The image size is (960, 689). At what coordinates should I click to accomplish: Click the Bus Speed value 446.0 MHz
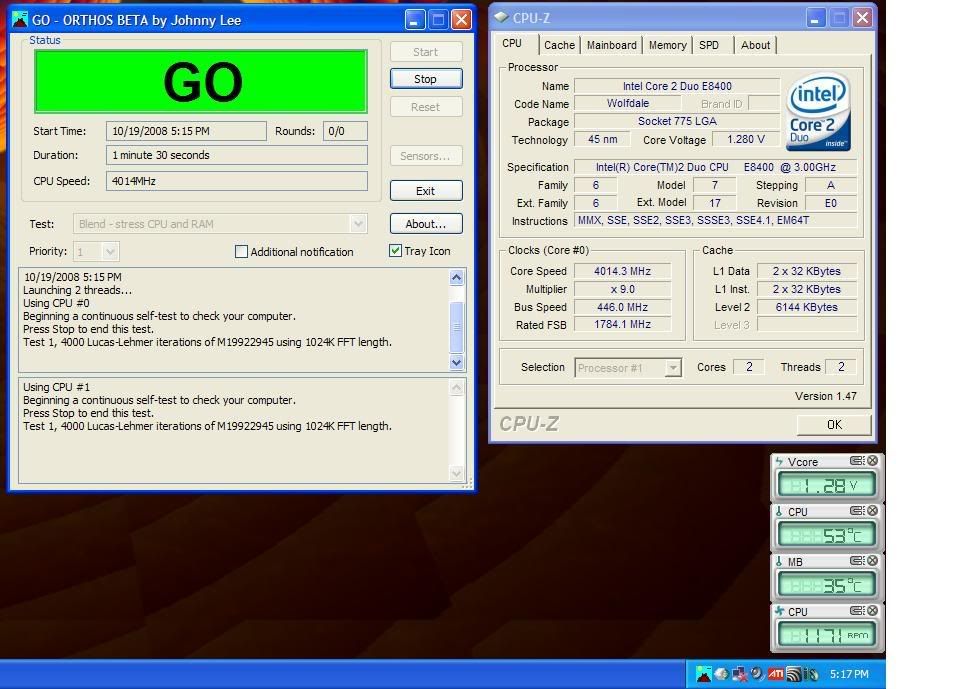(622, 307)
